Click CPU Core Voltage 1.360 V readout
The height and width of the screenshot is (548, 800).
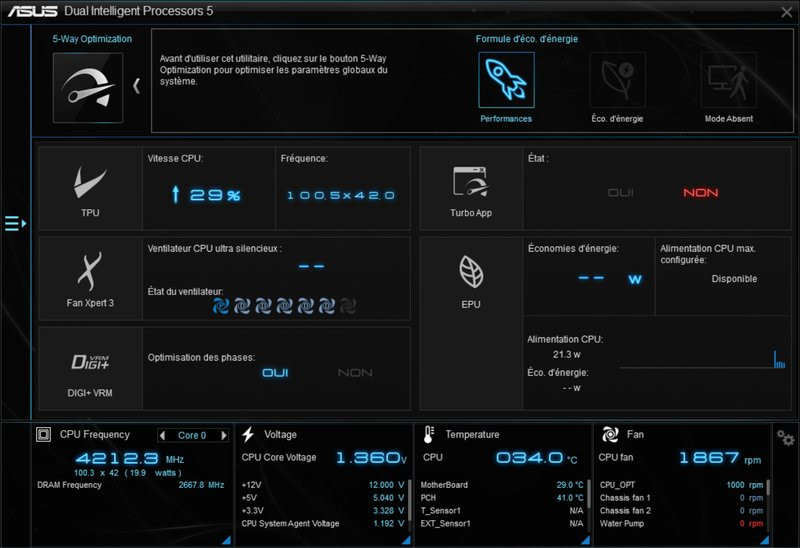371,458
